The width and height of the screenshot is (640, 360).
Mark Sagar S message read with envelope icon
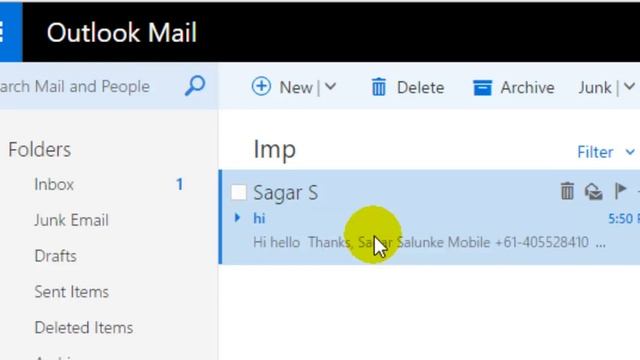point(593,191)
